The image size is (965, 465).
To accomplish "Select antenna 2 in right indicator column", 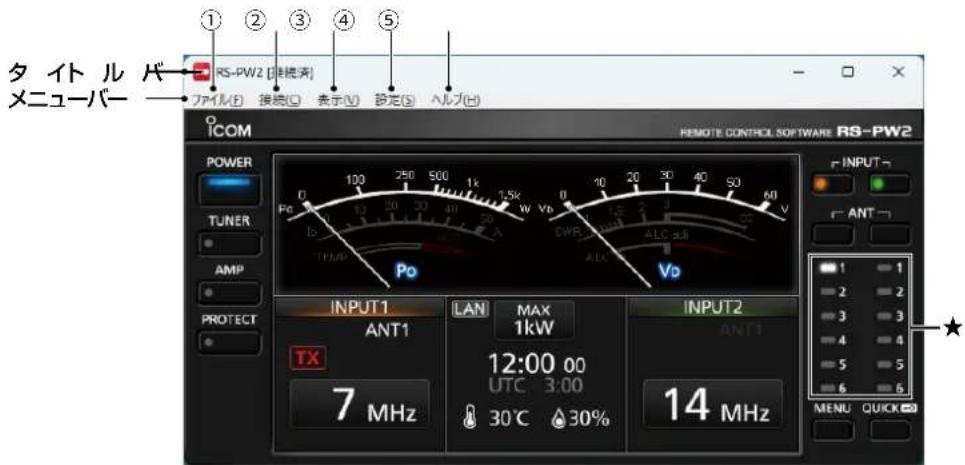I will tap(888, 291).
